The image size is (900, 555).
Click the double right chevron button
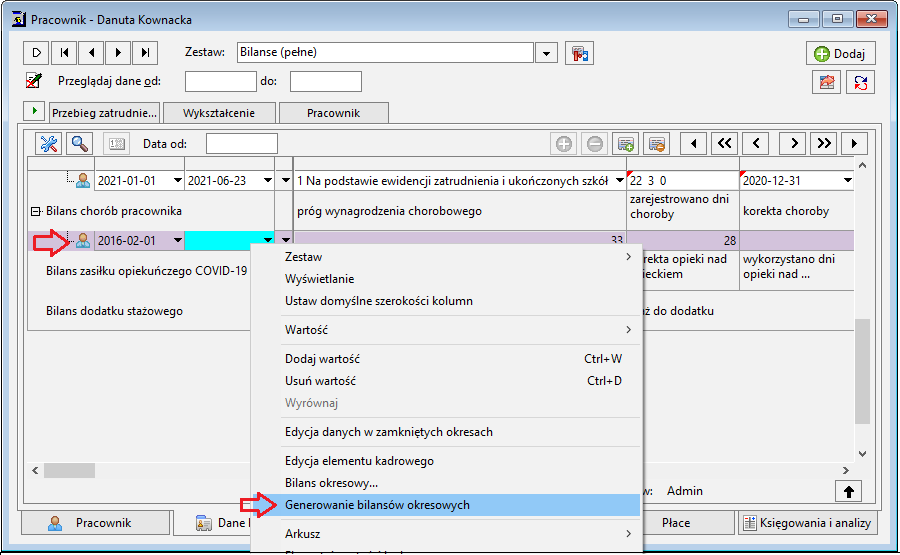[824, 143]
